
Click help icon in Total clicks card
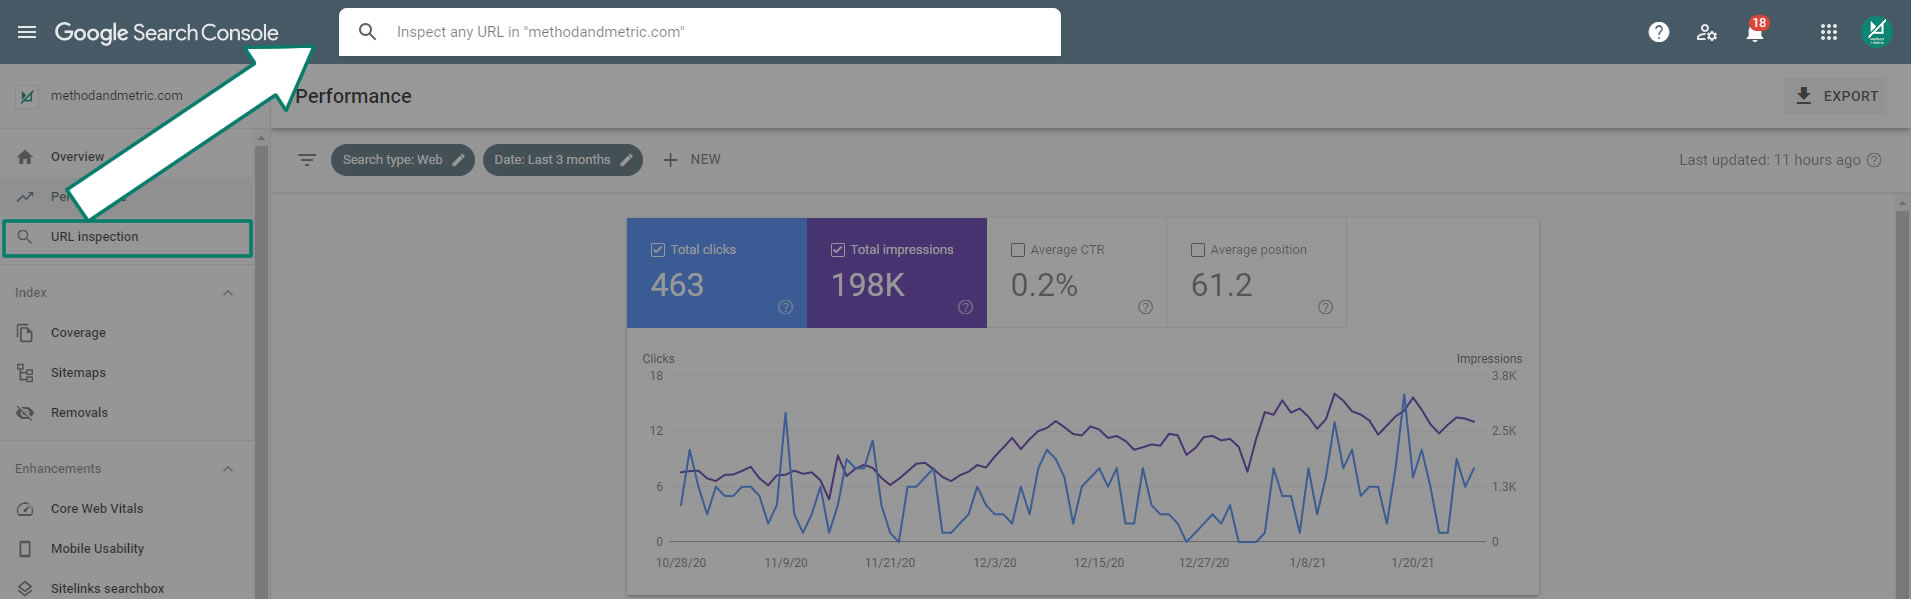pos(785,307)
